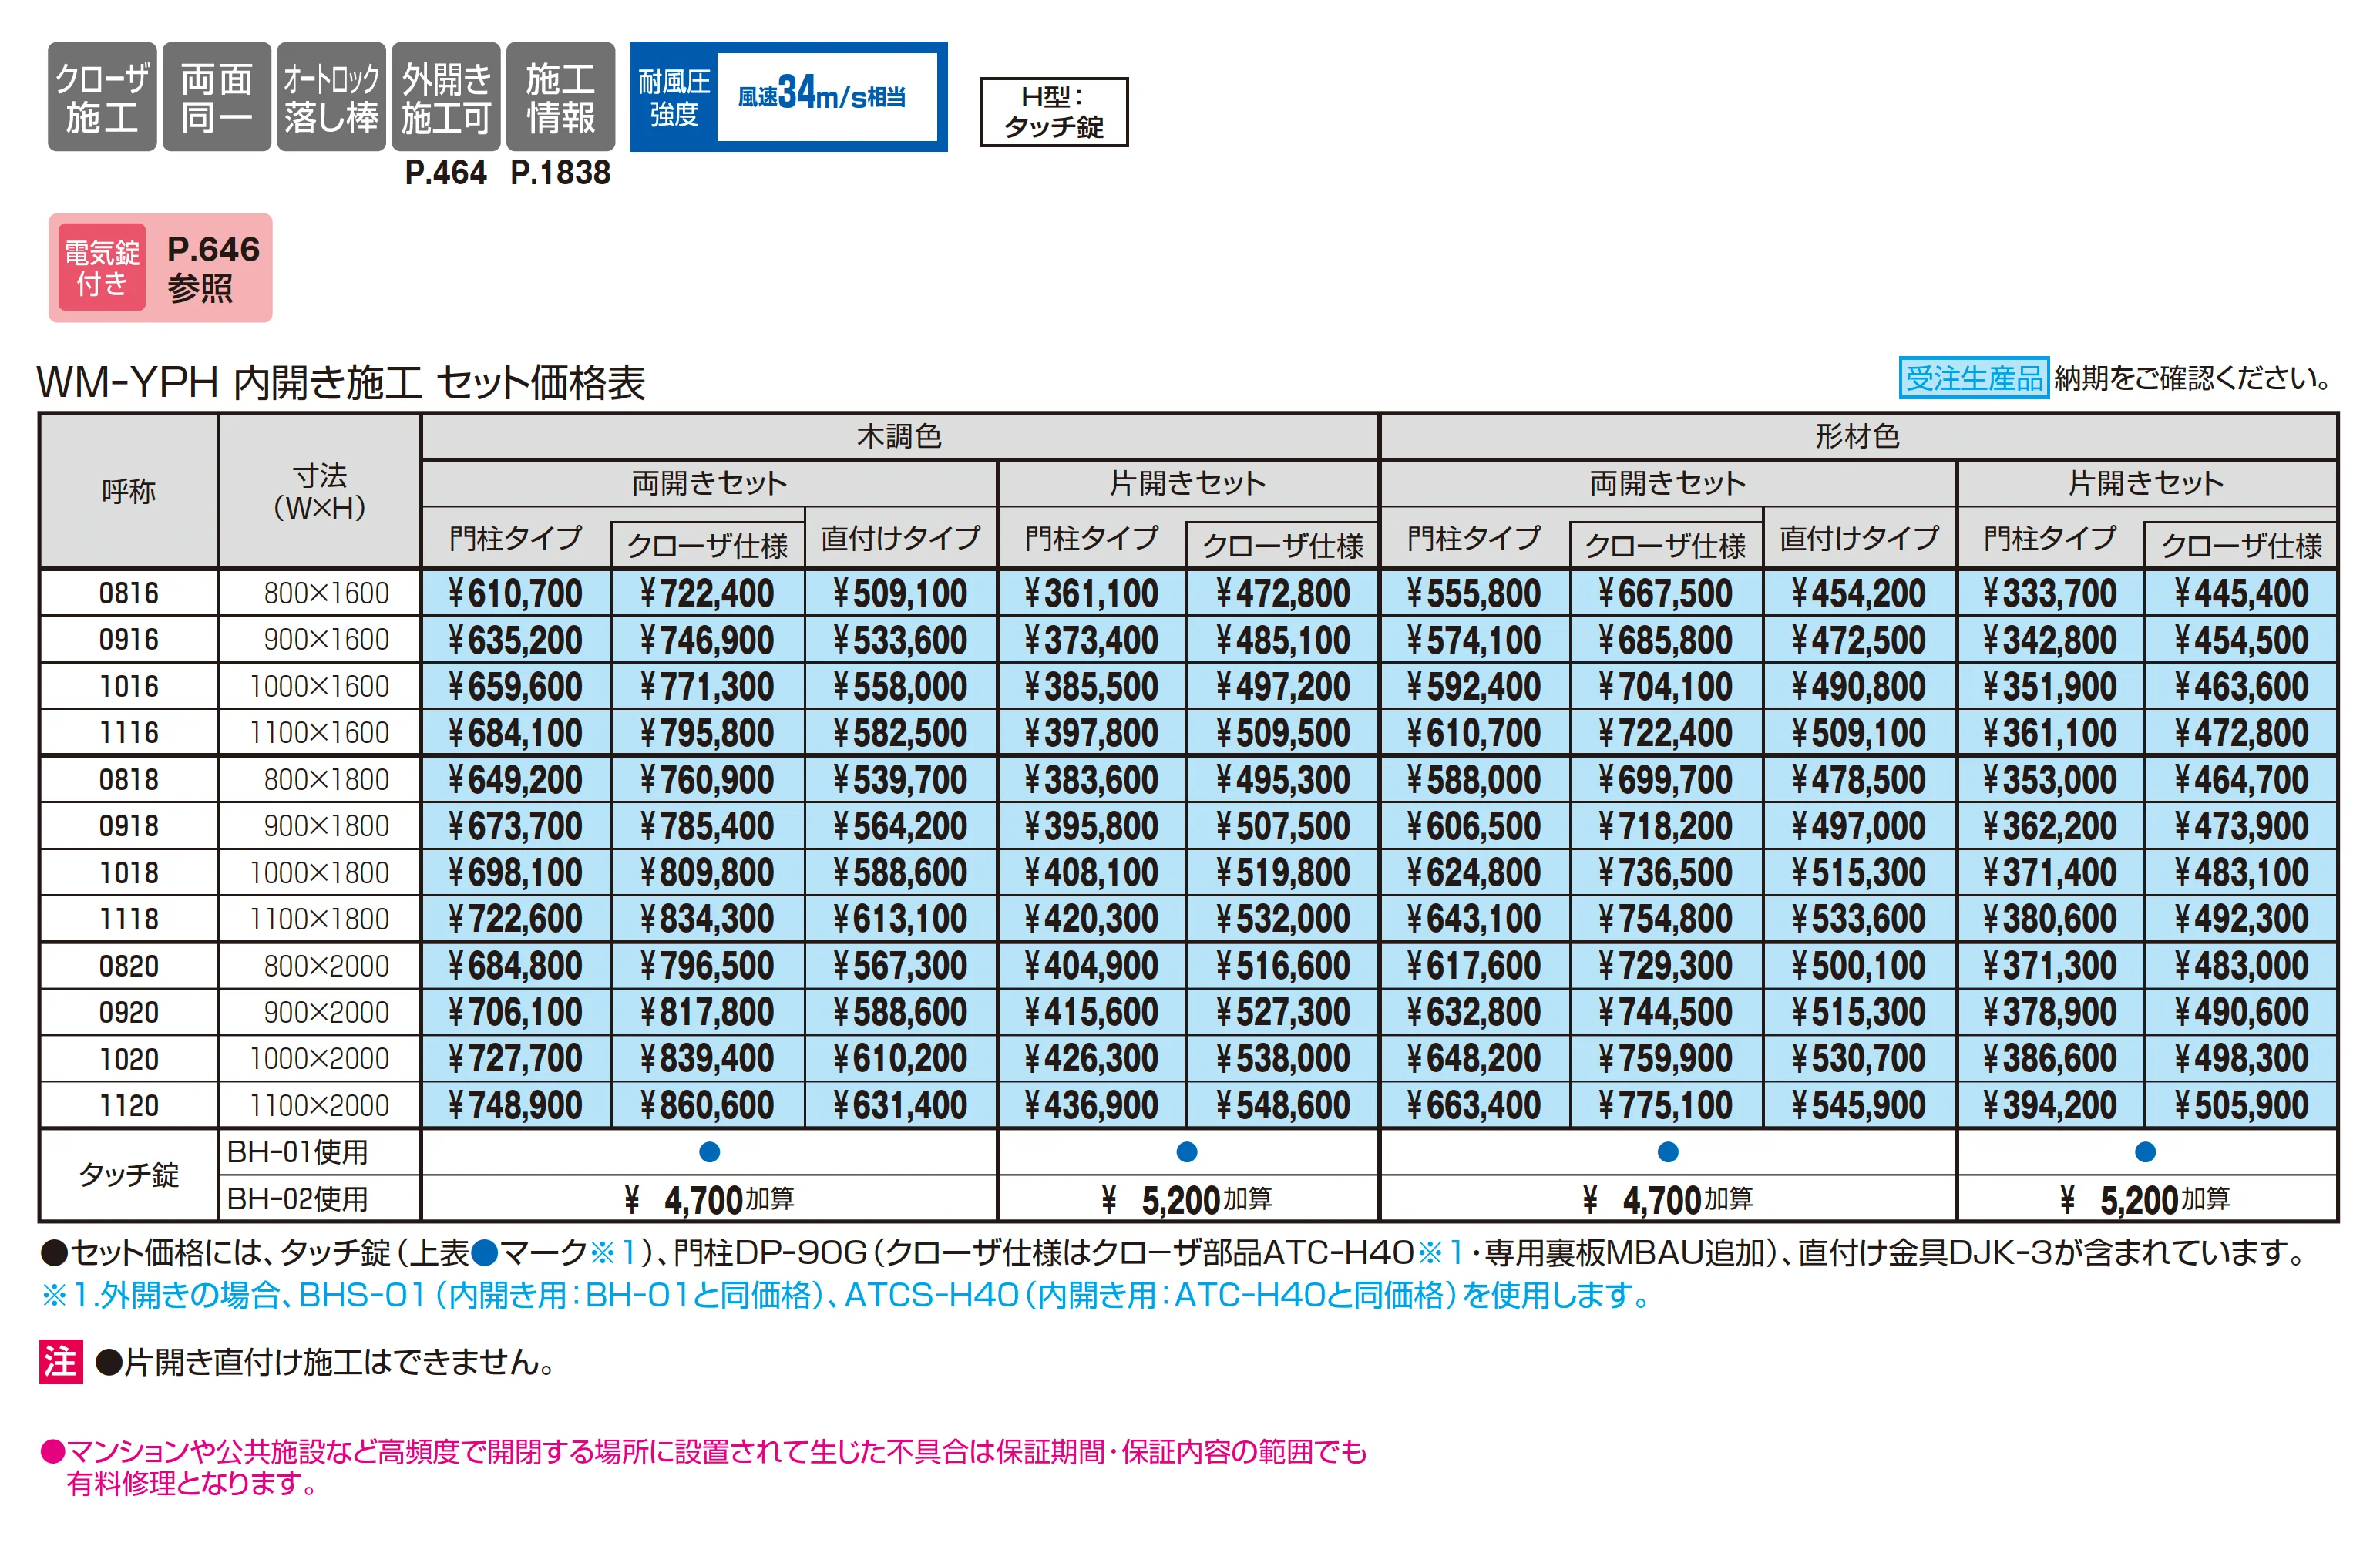Viewport: 2380px width, 1543px height.
Task: Click the 呼称 header cell
Action: 129,491
